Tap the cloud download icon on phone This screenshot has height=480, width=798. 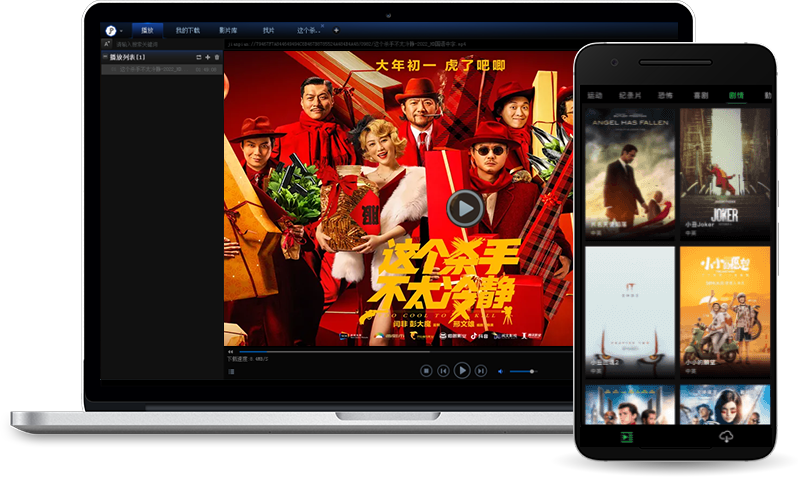(x=726, y=437)
